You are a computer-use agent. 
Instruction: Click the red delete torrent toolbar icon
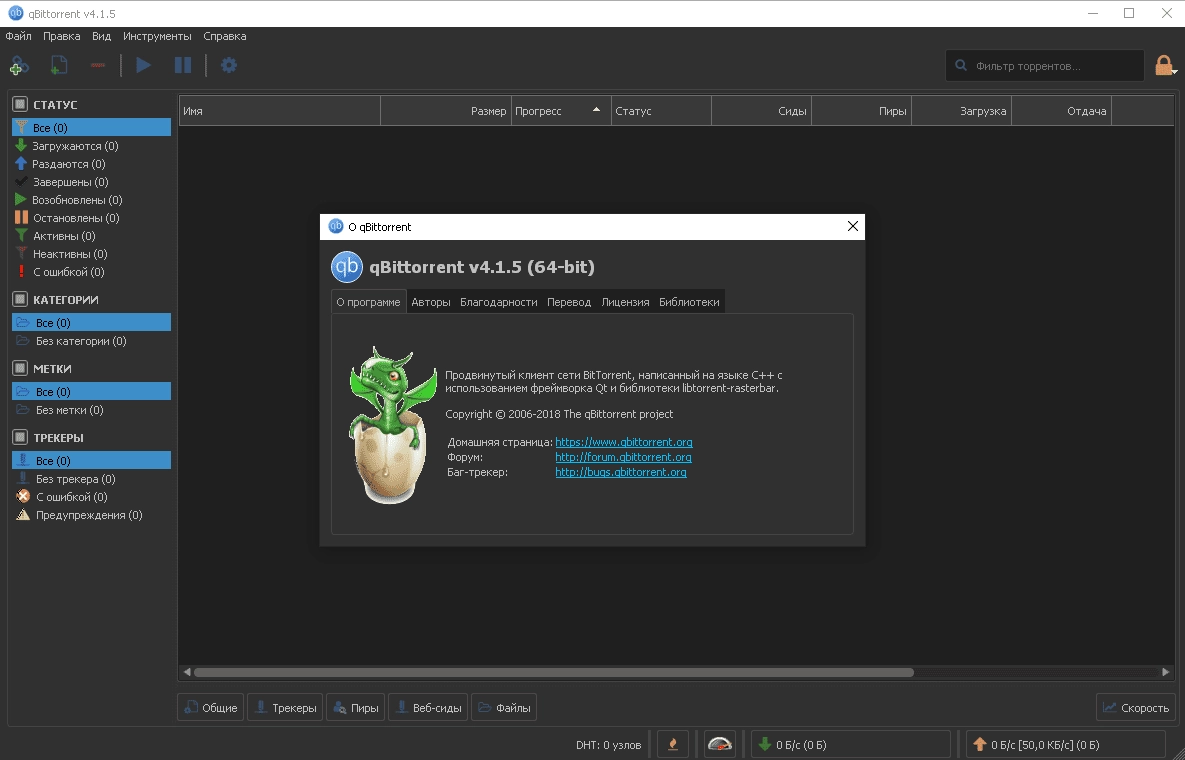(x=97, y=66)
